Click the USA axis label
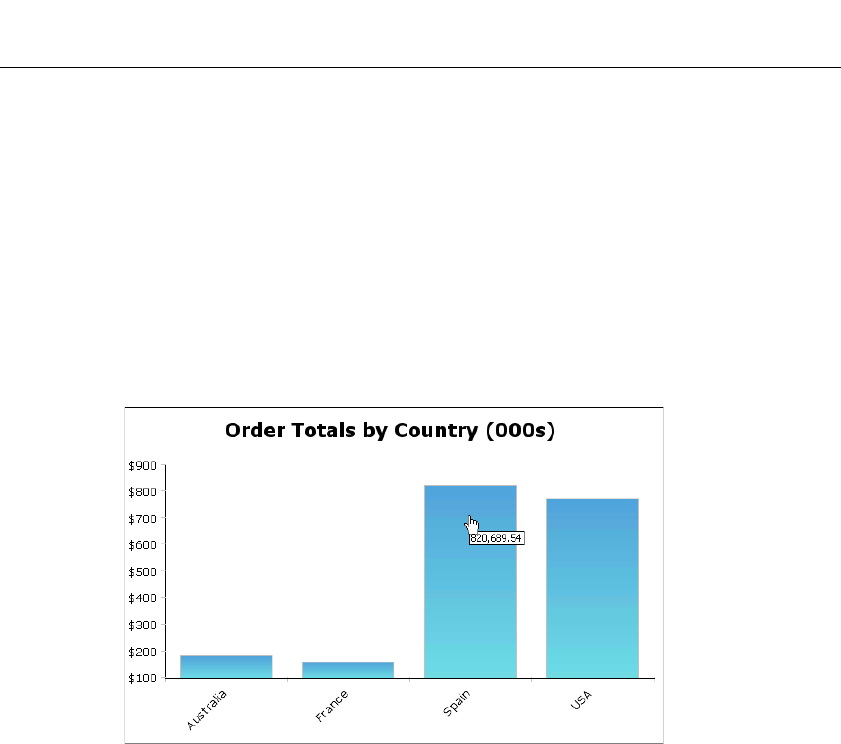Screen dimensions: 841x744 click(581, 700)
